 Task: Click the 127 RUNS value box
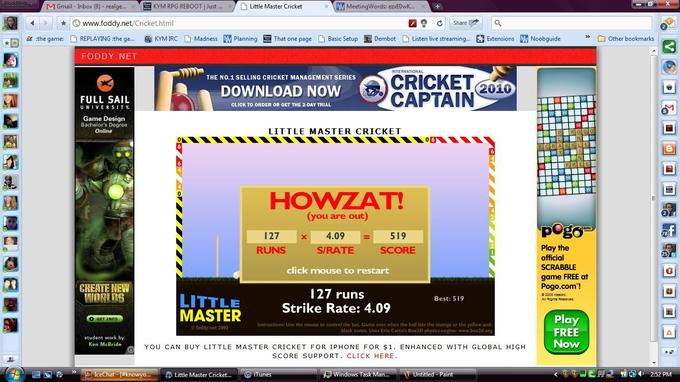coord(271,236)
